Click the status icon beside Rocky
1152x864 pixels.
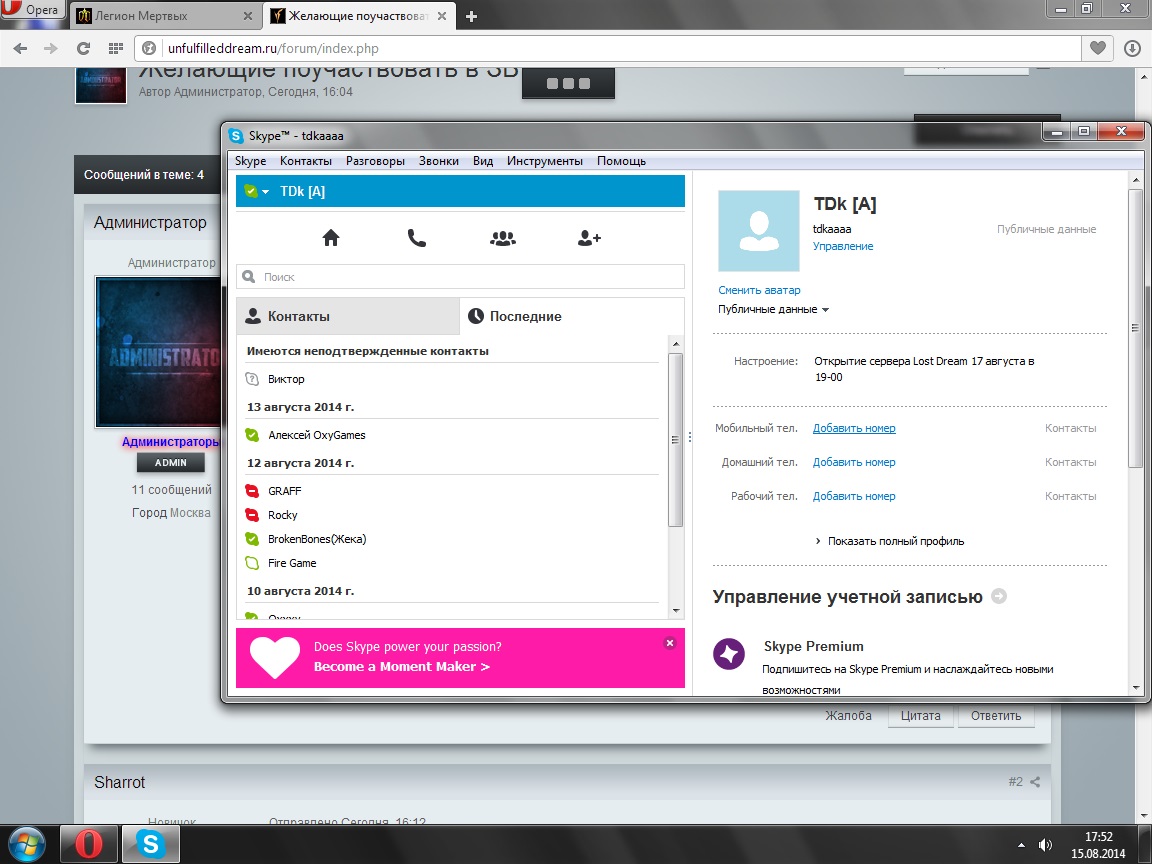click(x=252, y=515)
